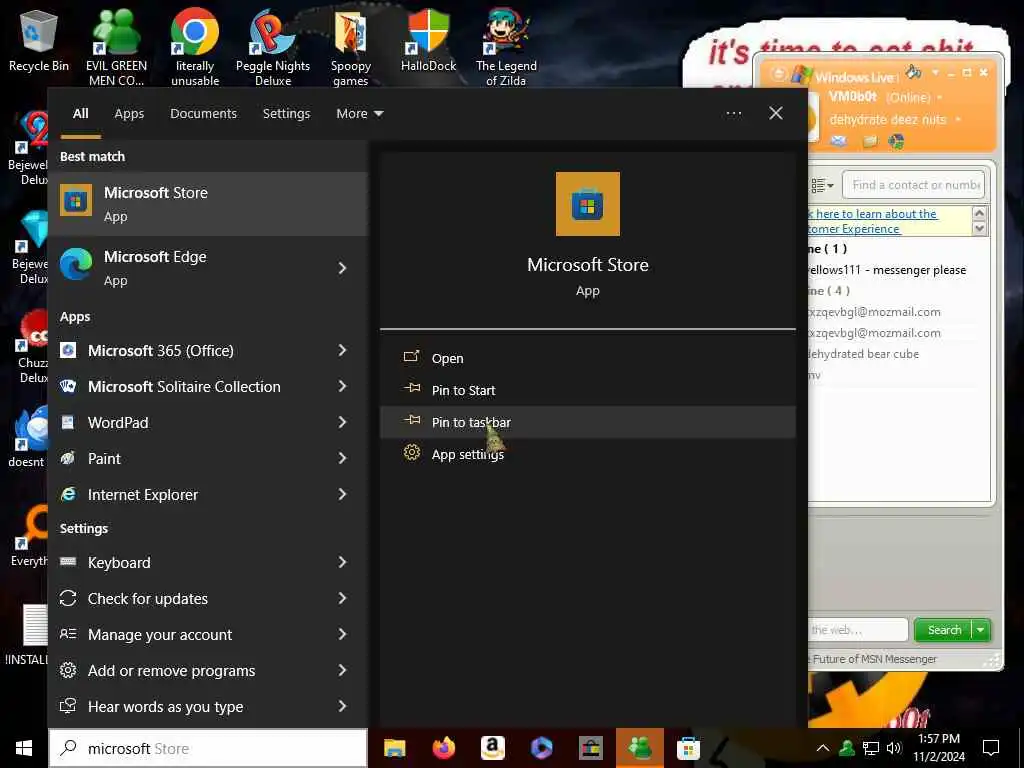Click the Keyboard settings icon
Viewport: 1024px width, 768px height.
(68, 562)
